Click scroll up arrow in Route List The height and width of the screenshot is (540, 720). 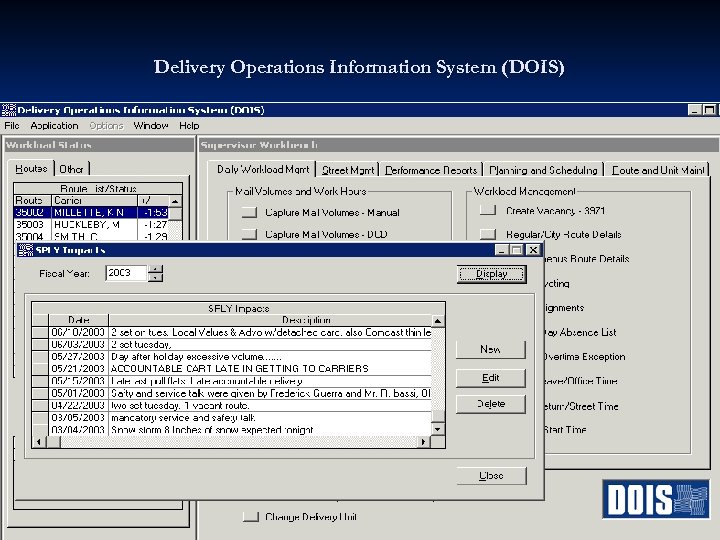(x=175, y=201)
